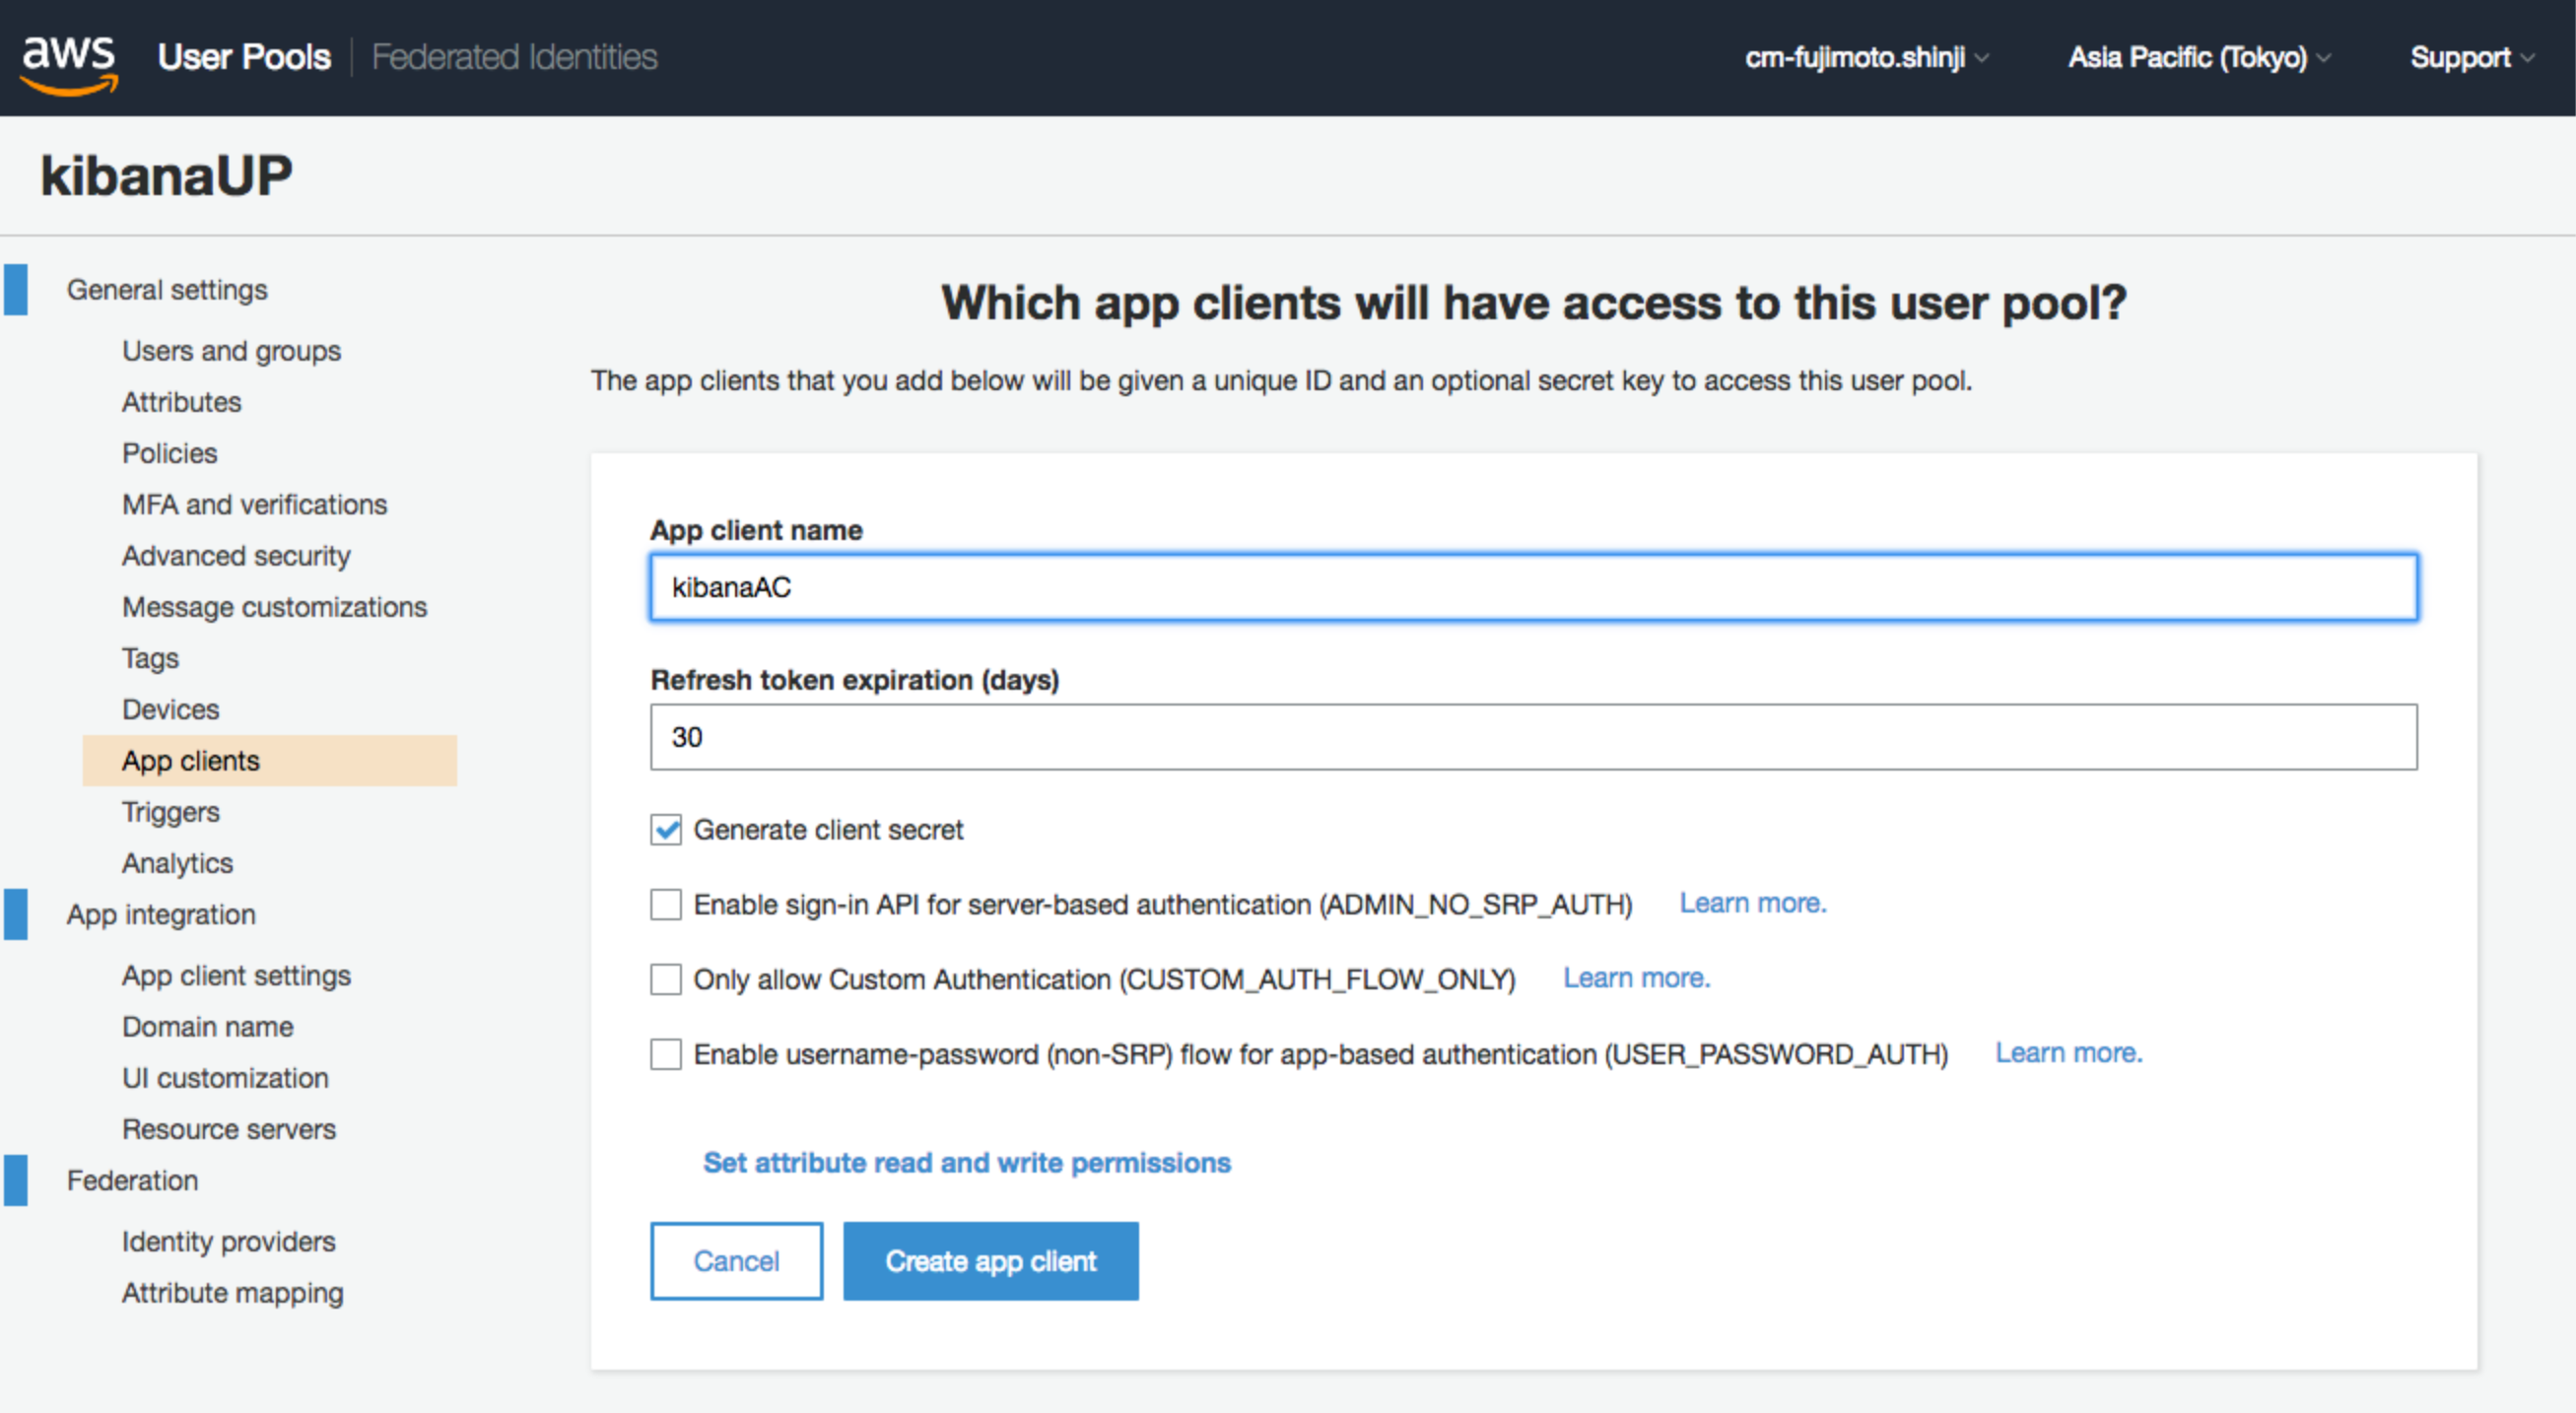The width and height of the screenshot is (2576, 1413).
Task: Click the kibanaUP pool title
Action: 166,176
